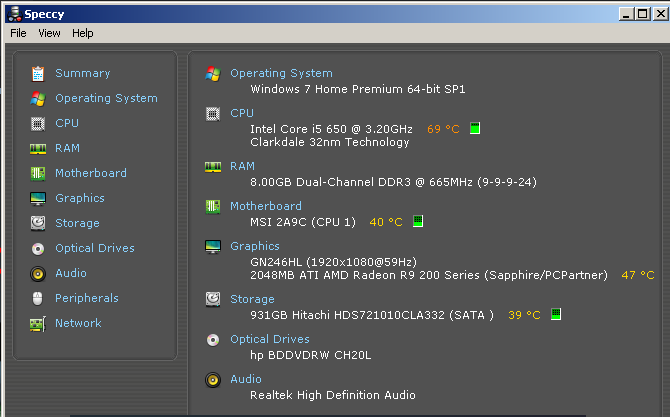Click the RAM stick icon in the main panel
Viewport: 670px width, 417px height.
tap(213, 167)
